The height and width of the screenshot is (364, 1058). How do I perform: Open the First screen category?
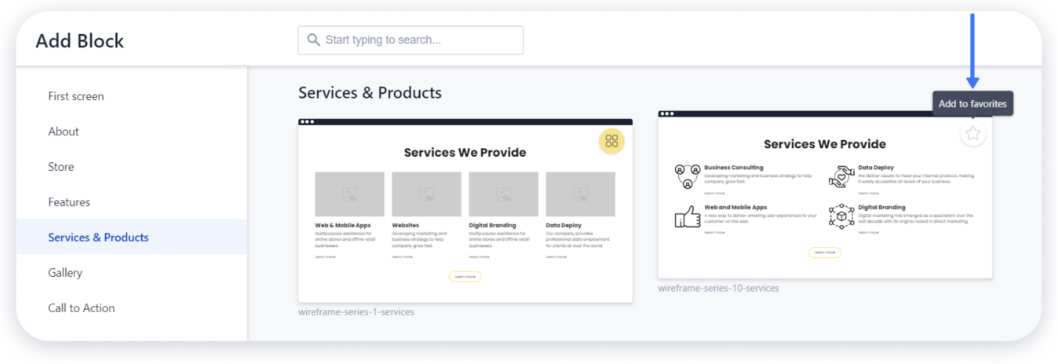[132, 96]
